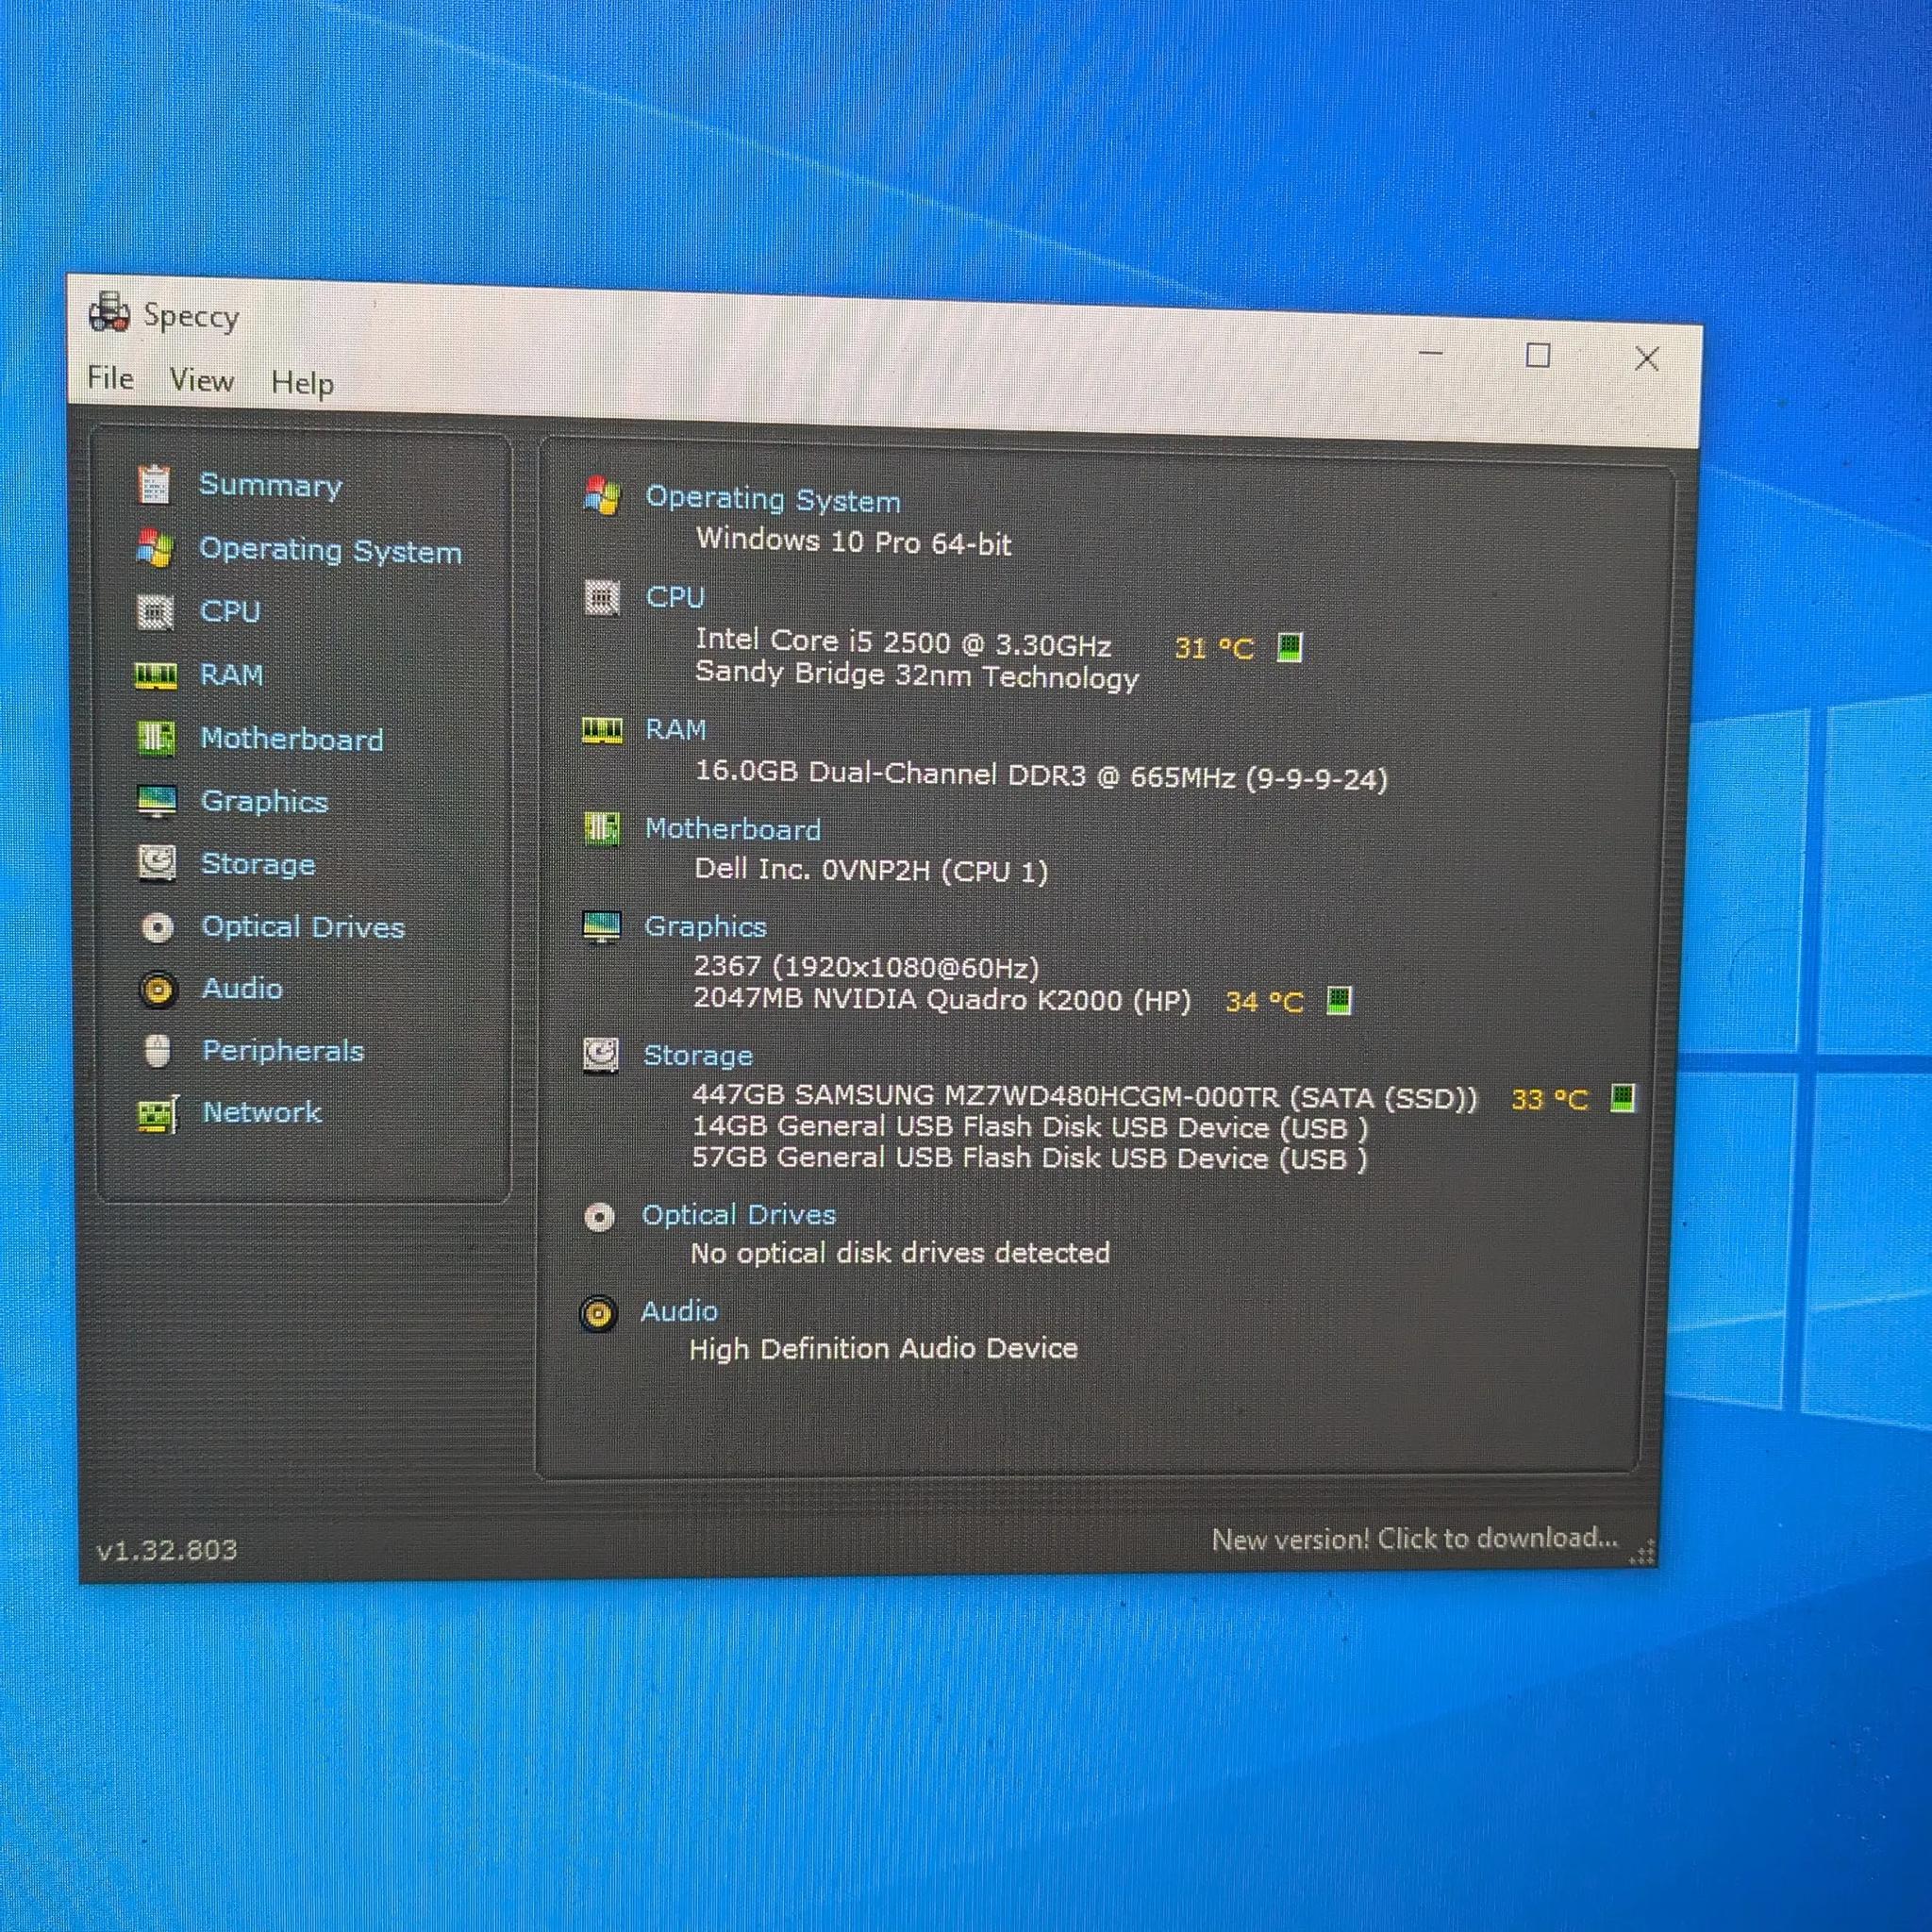Click the CPU chip icon in sidebar
This screenshot has width=1932, height=1932.
[x=155, y=612]
